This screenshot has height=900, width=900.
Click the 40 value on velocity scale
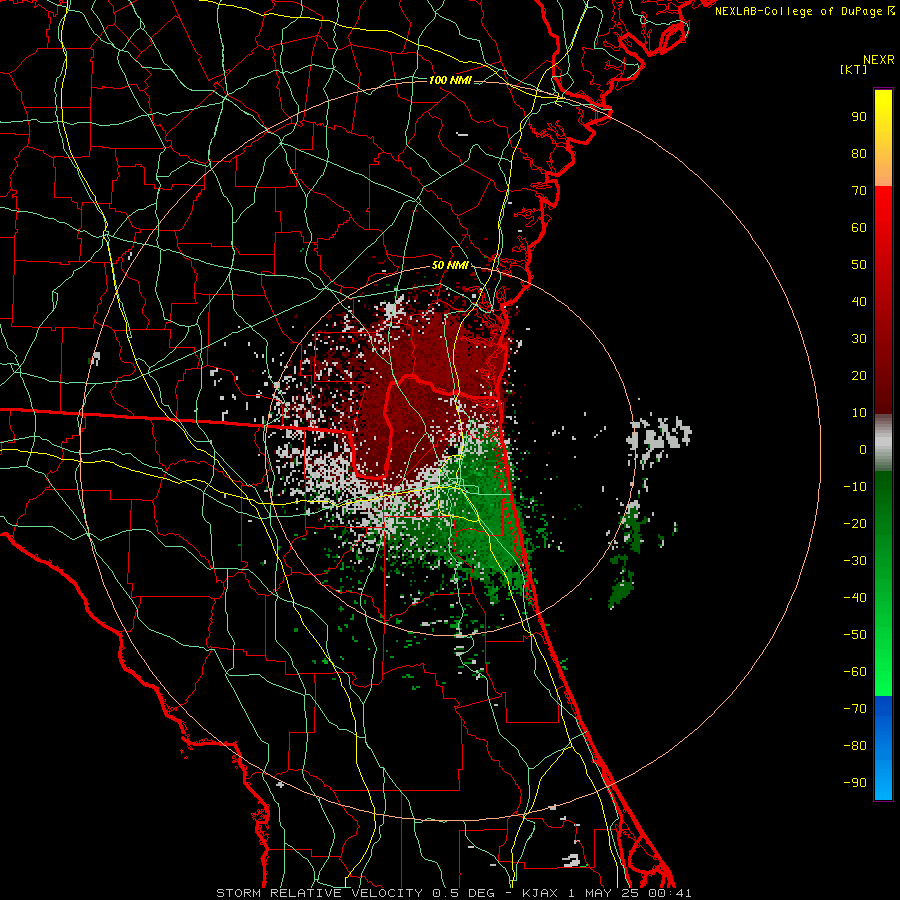(x=859, y=302)
